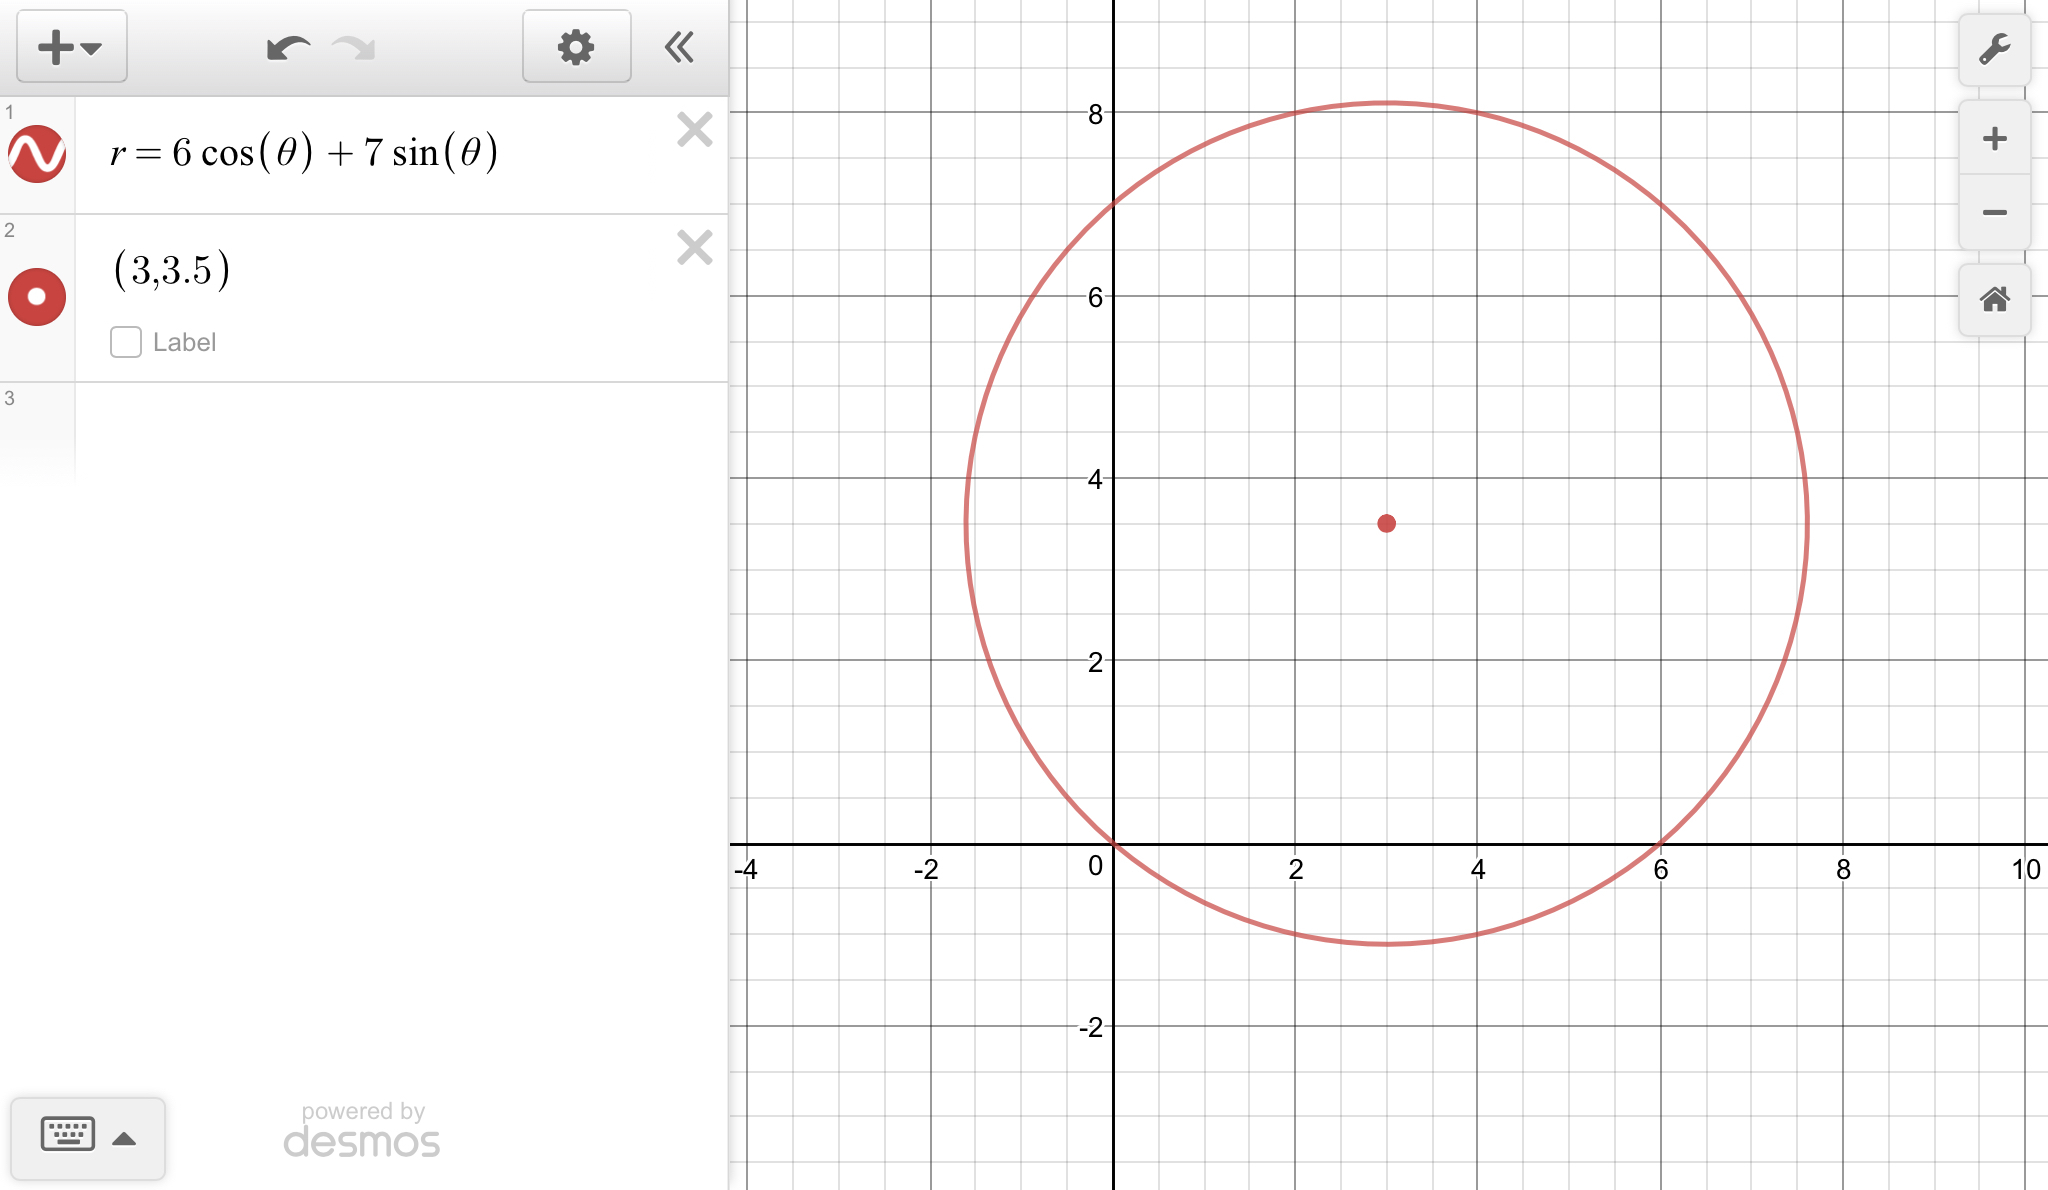Screen dimensions: 2048x1190
Task: Click the Undo arrow
Action: [288, 48]
